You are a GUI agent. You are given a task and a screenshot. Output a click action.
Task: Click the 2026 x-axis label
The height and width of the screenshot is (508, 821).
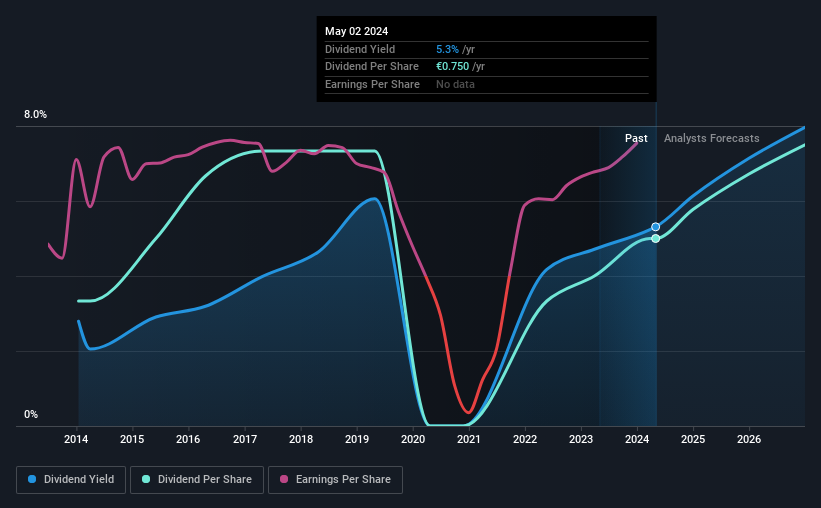749,439
